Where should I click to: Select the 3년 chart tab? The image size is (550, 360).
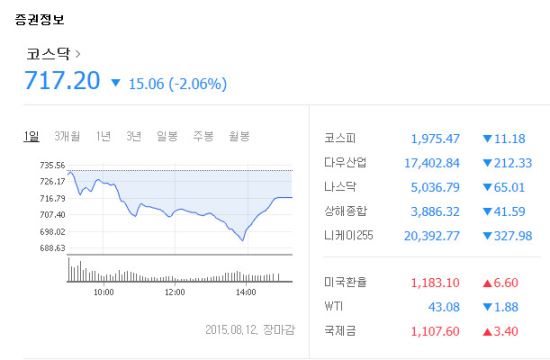coord(134,136)
